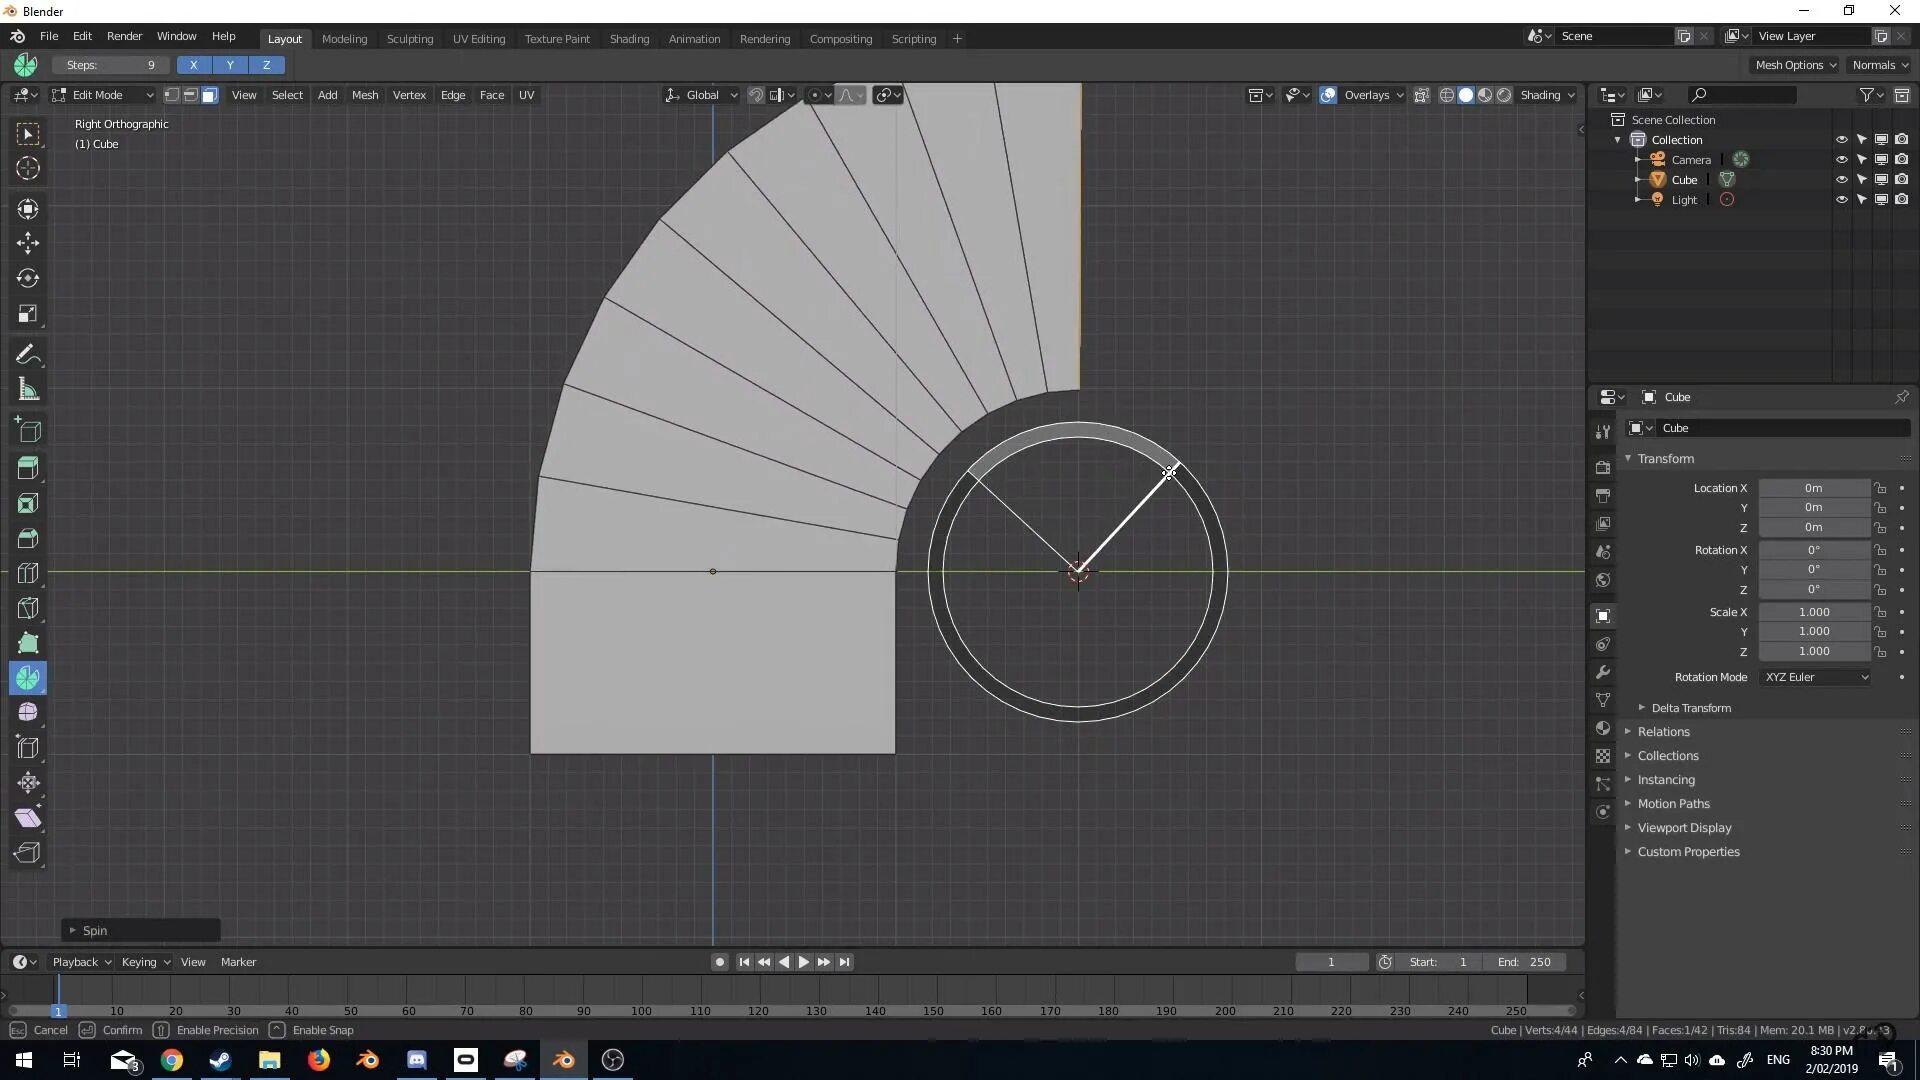Select the Shear tool
The image size is (1920, 1080).
tap(28, 817)
